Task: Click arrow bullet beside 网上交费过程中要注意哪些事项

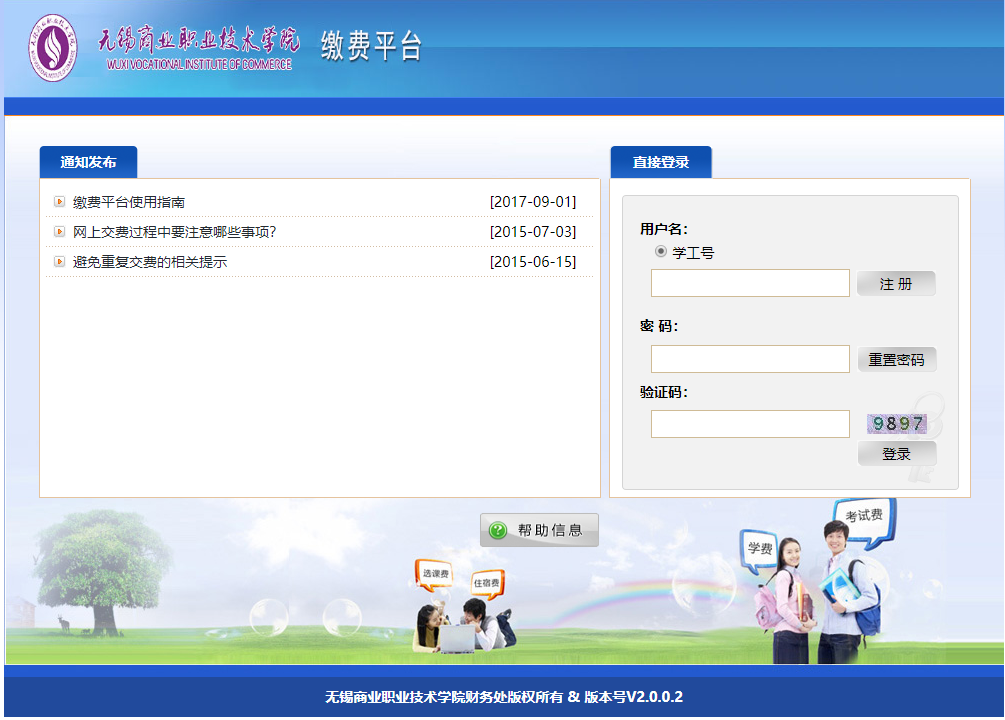Action: [x=59, y=232]
